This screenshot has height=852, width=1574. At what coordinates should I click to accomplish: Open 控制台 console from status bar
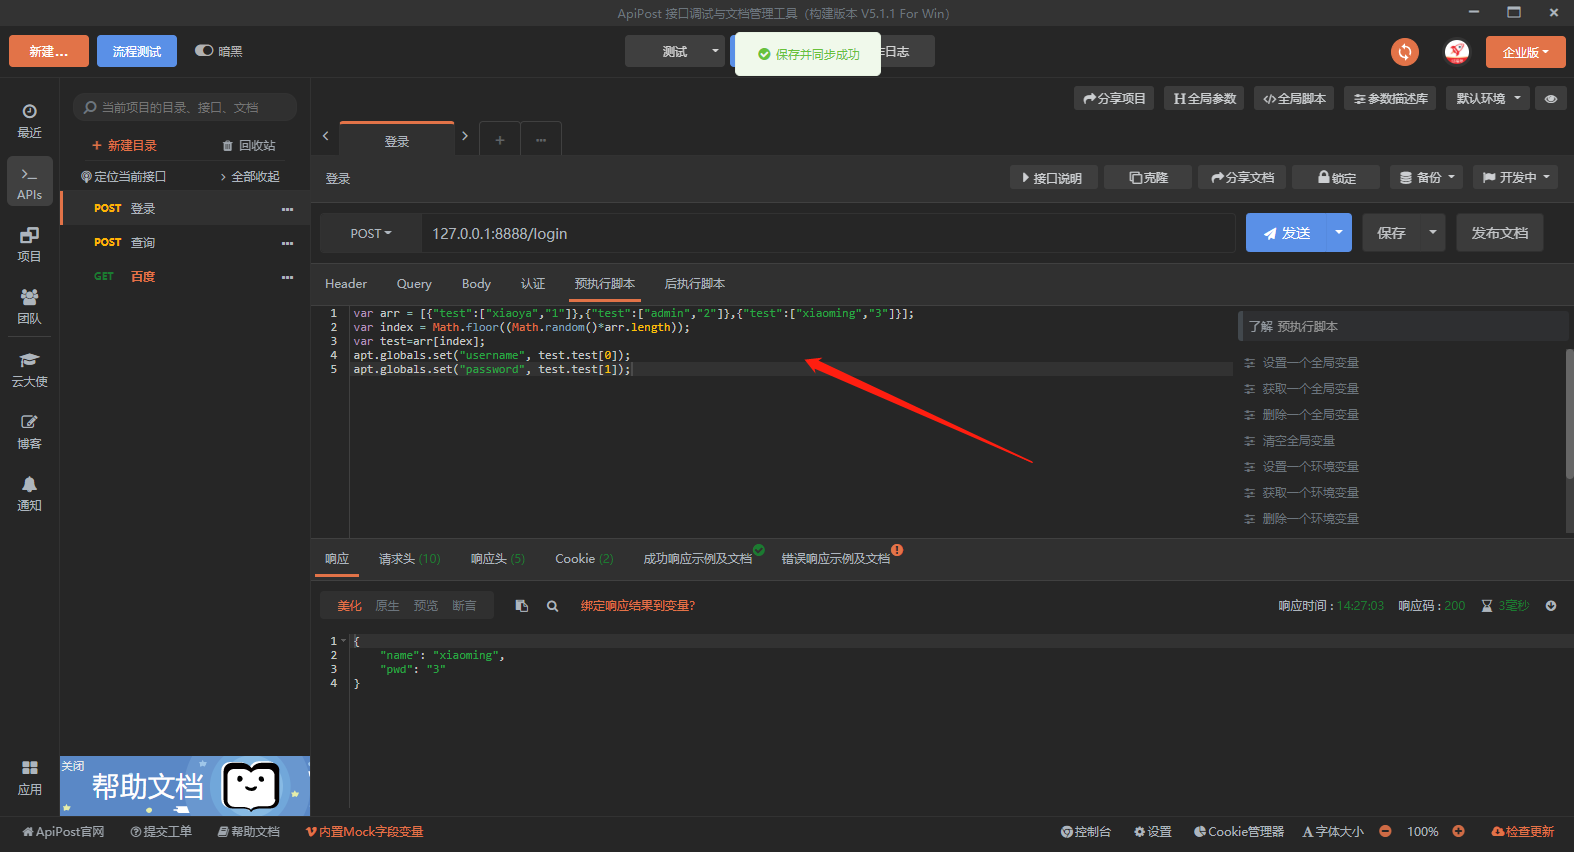[1086, 832]
